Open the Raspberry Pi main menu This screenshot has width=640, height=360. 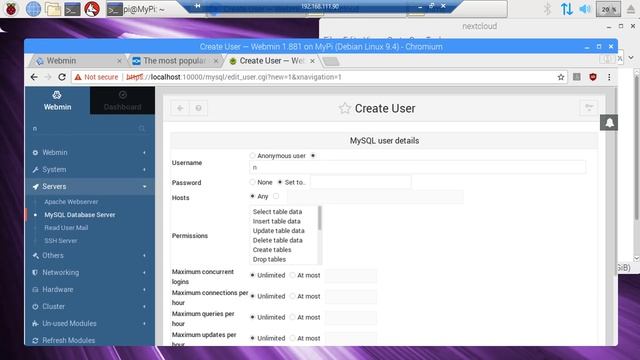(x=11, y=9)
